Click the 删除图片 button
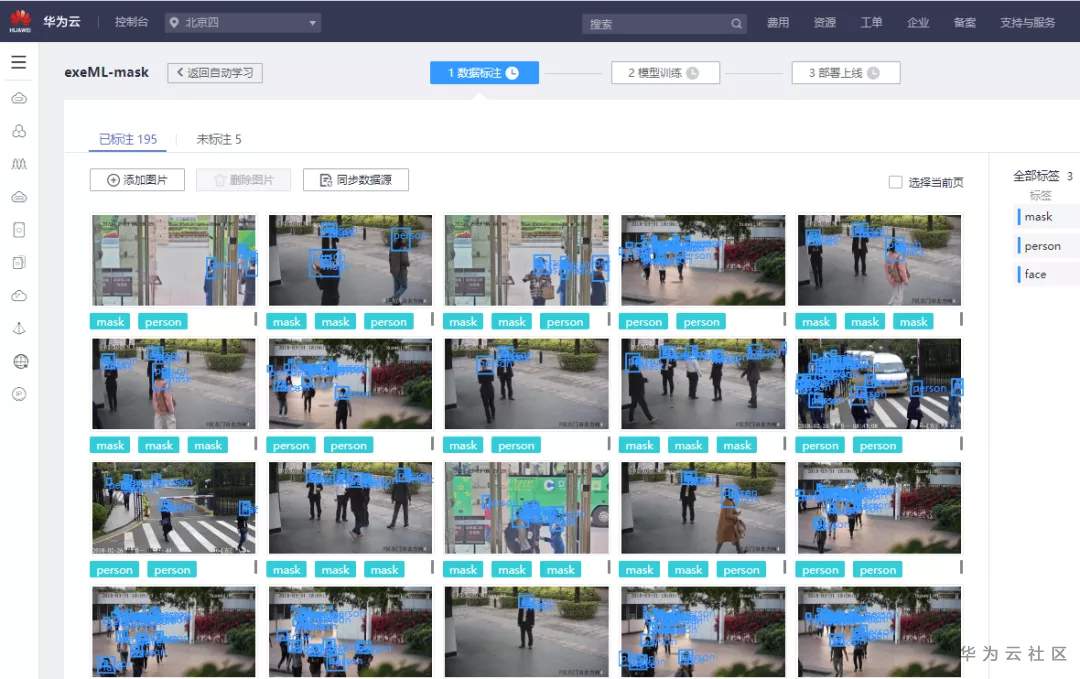The image size is (1080, 679). pyautogui.click(x=243, y=180)
